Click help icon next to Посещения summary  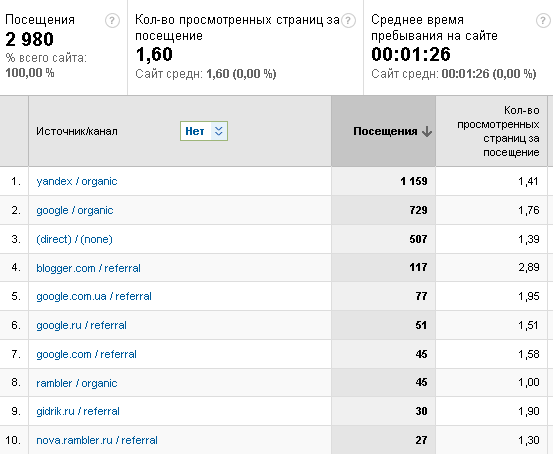[112, 20]
